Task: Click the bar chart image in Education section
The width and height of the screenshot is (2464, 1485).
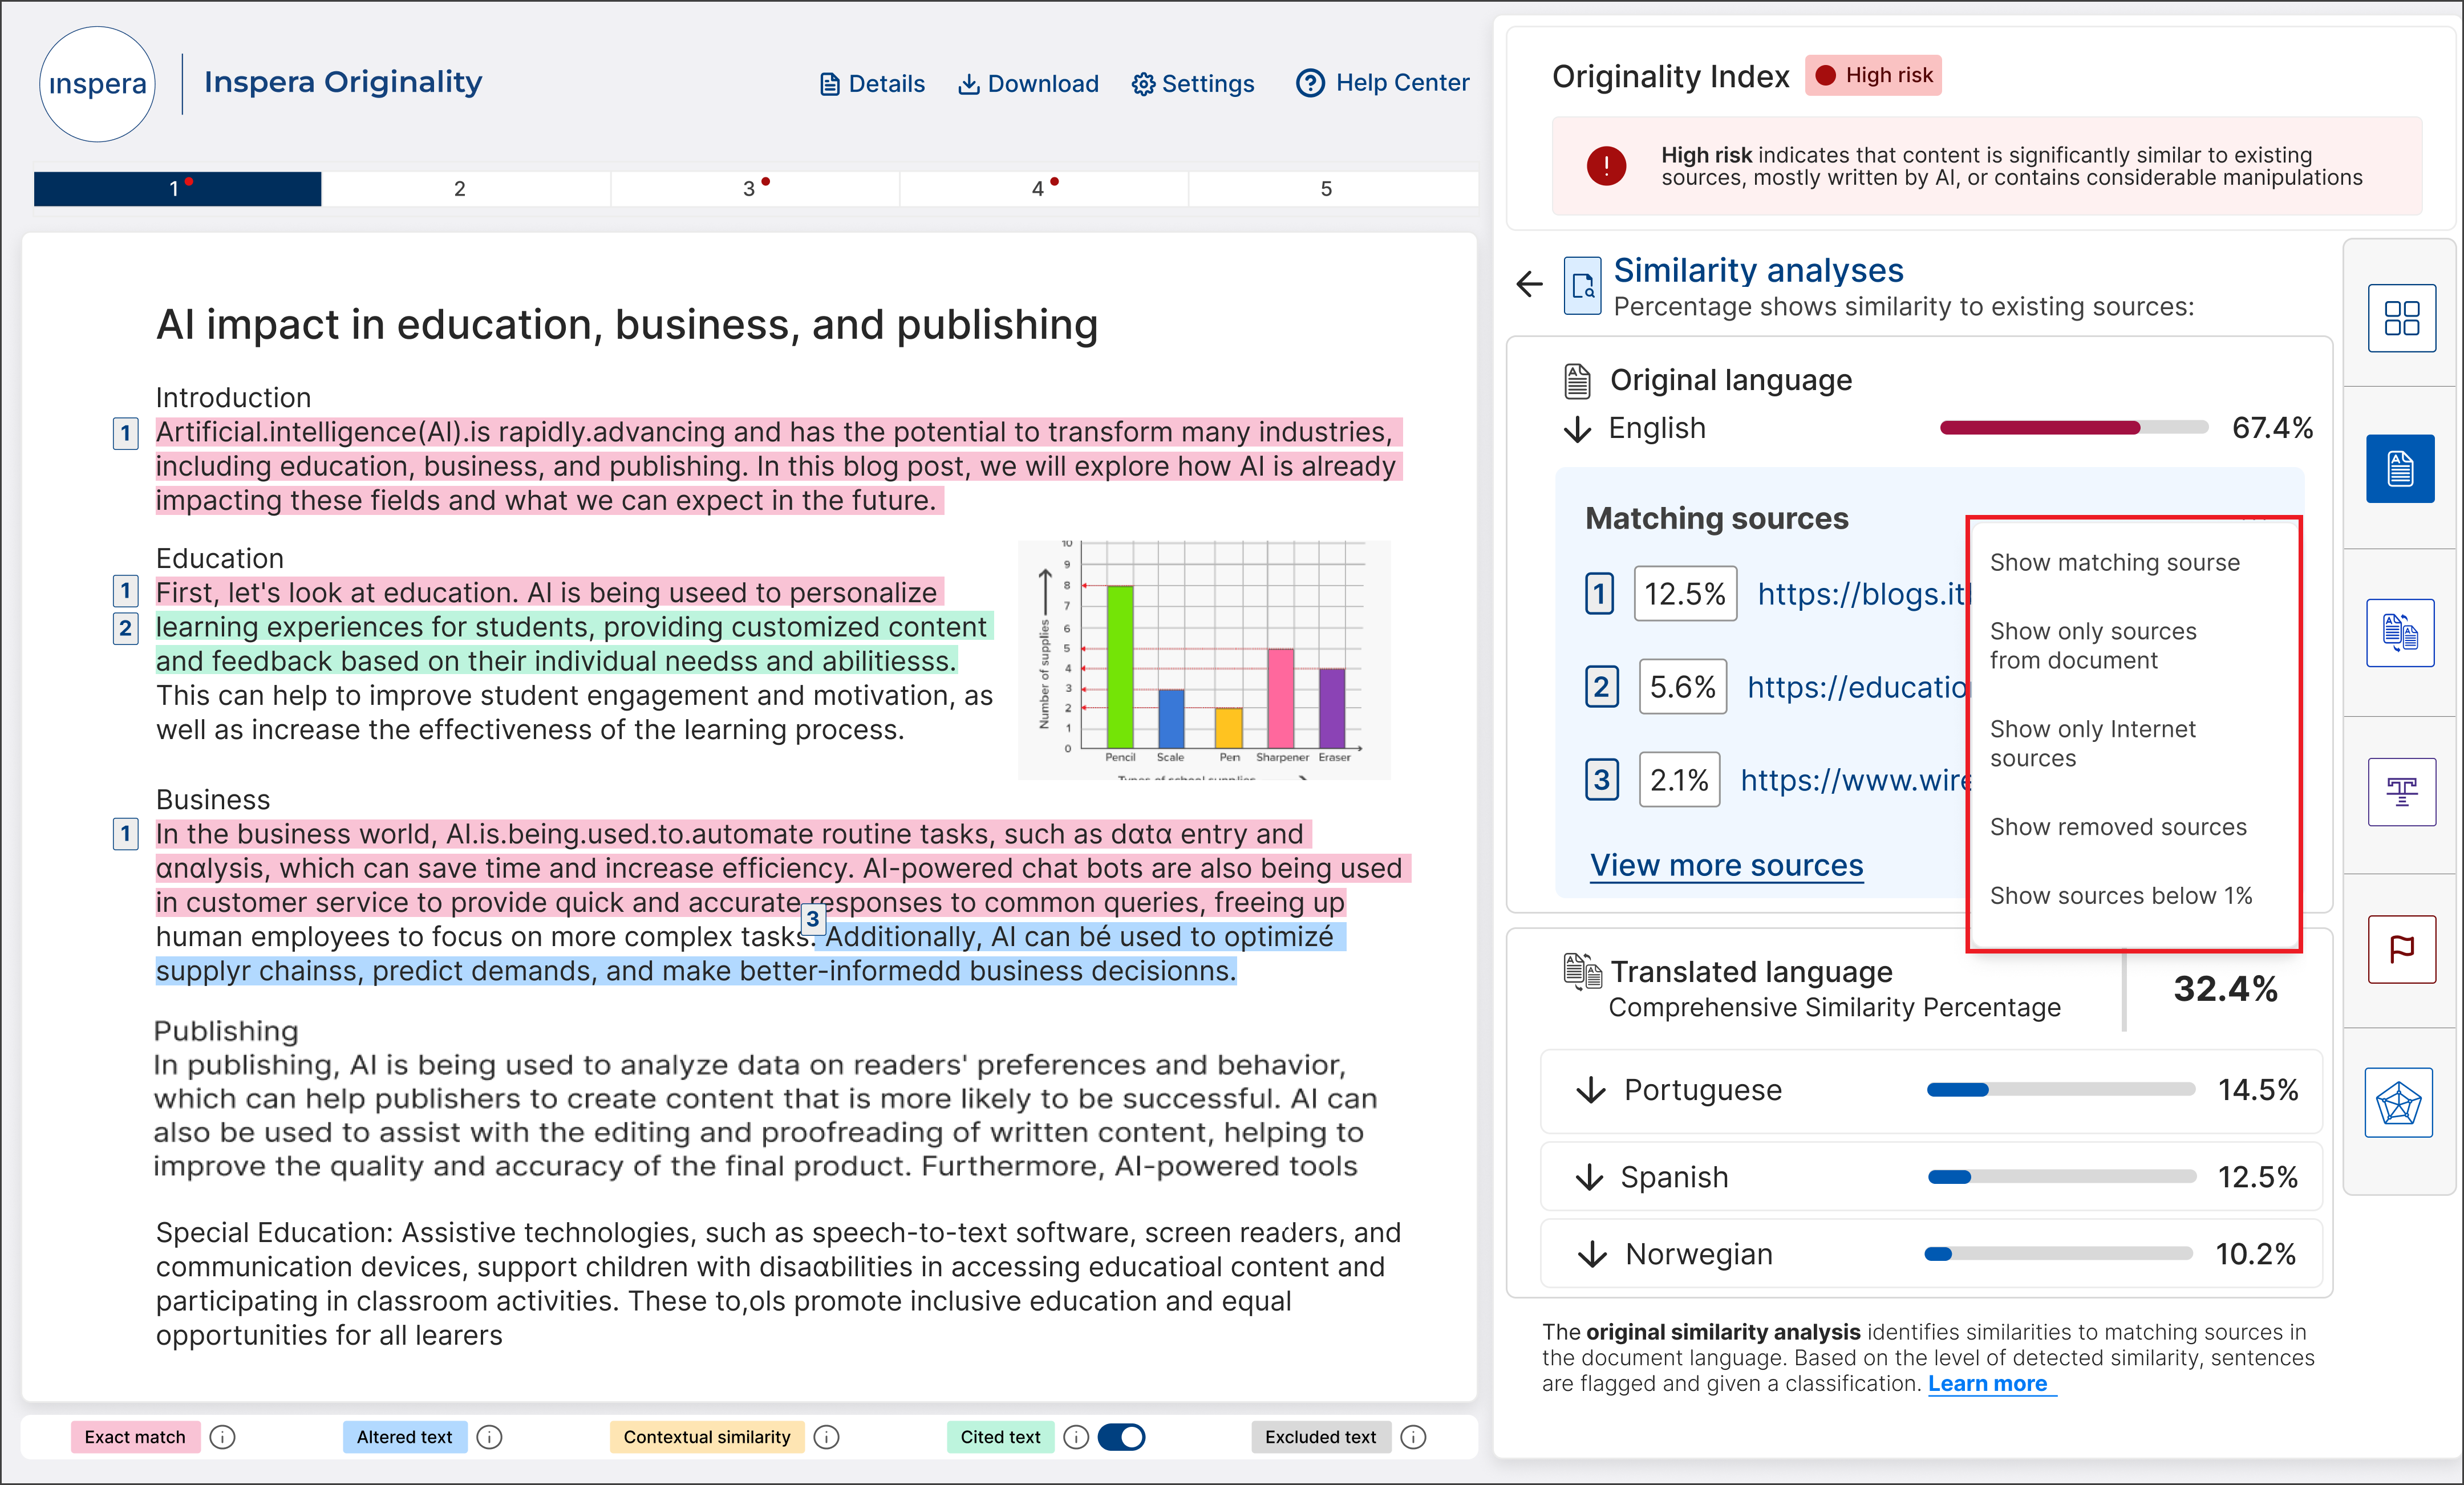Action: [1204, 660]
